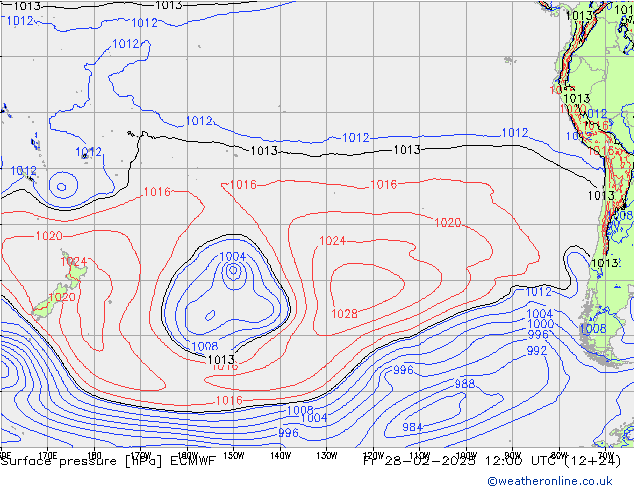Click the small closed low north of New Zealand
634x490 pixels.
pyautogui.click(x=61, y=186)
